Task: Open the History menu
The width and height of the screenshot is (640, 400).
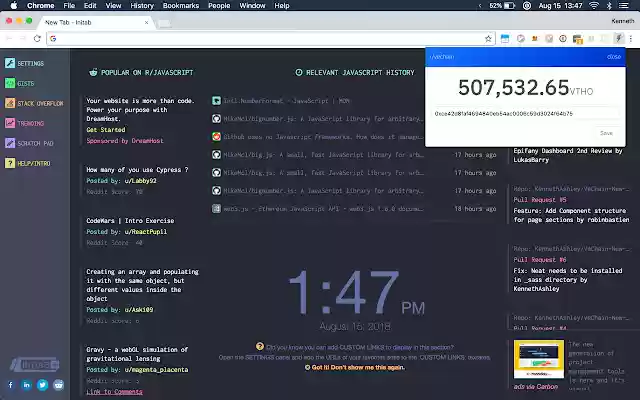Action: tap(142, 5)
